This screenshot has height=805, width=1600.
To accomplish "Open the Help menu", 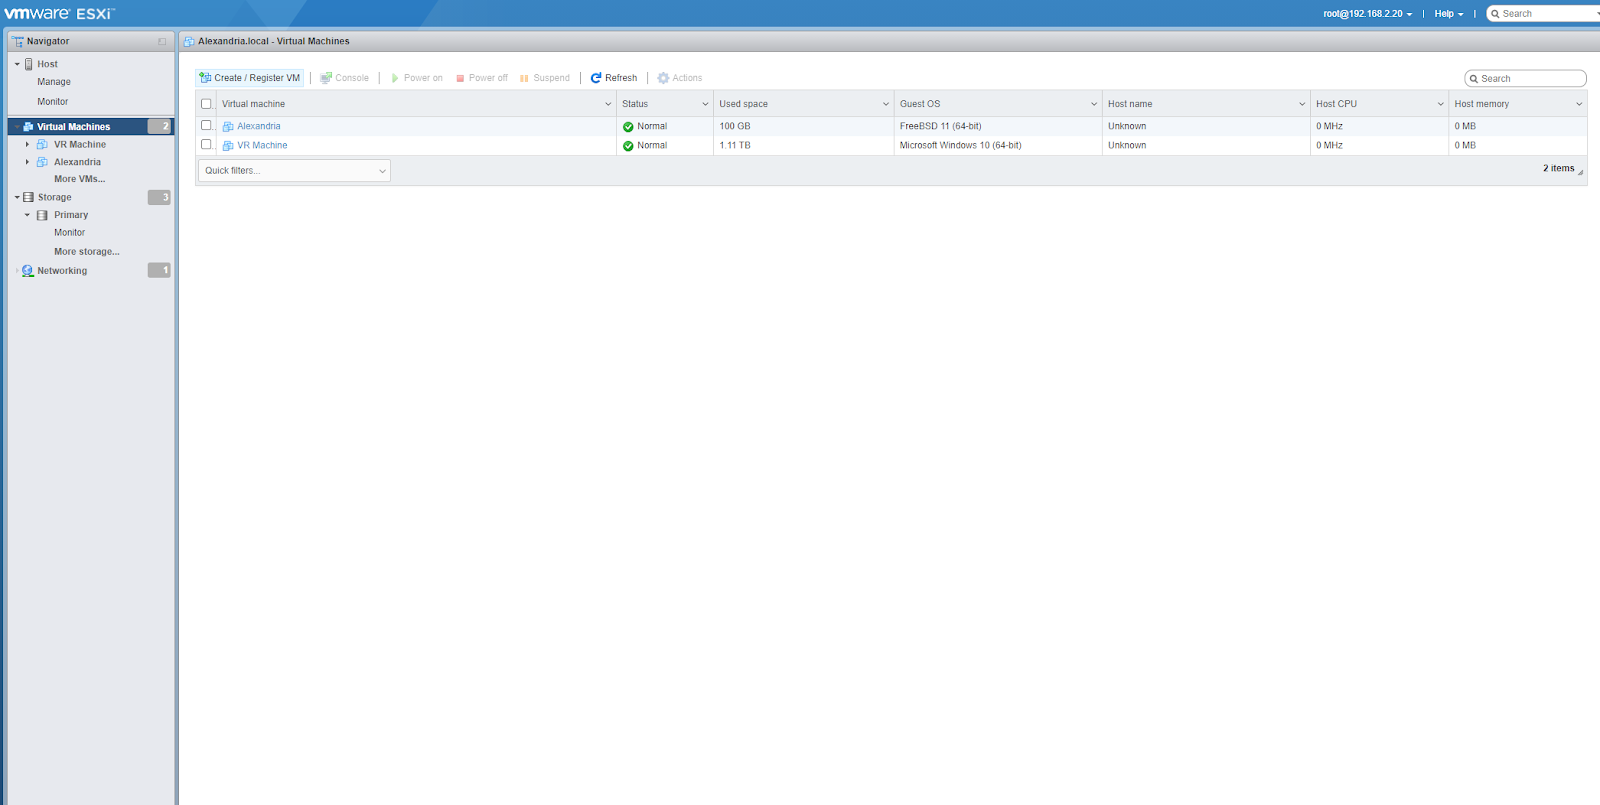I will (1448, 14).
